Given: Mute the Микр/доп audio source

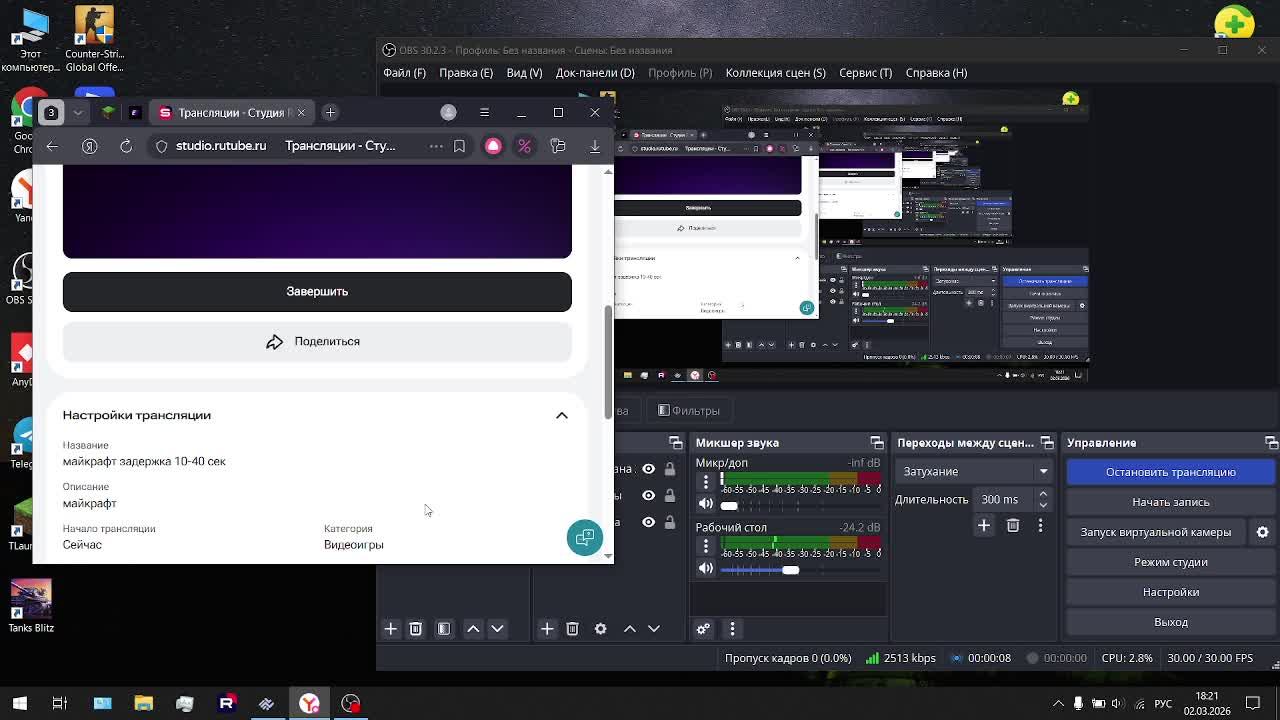Looking at the screenshot, I should tap(706, 505).
